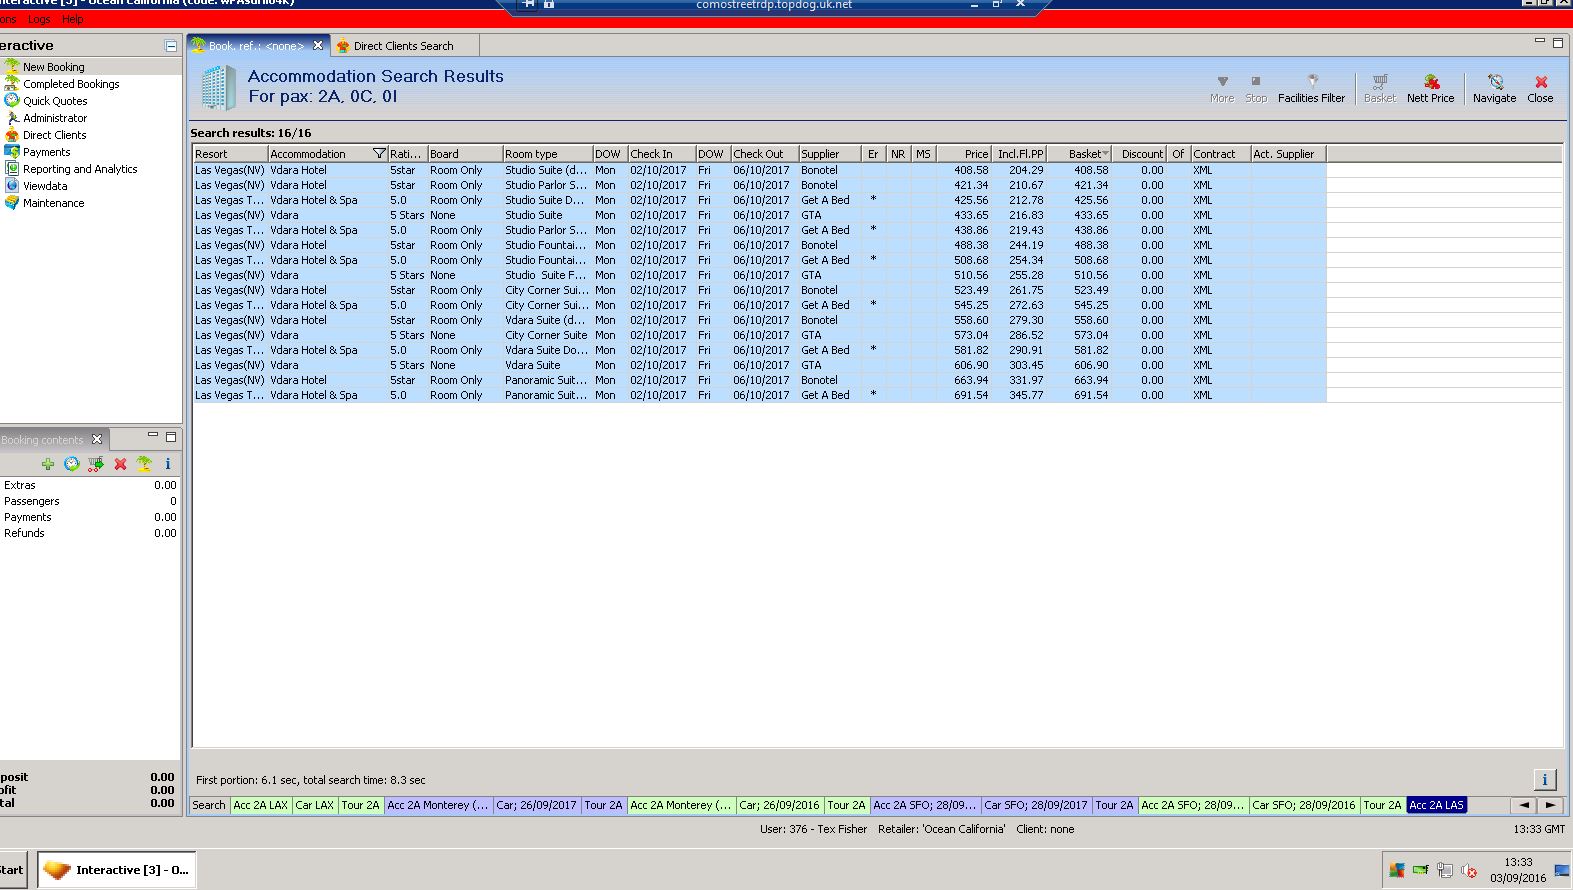This screenshot has width=1573, height=890.
Task: Click the taskbar clock 13:33
Action: click(1518, 862)
